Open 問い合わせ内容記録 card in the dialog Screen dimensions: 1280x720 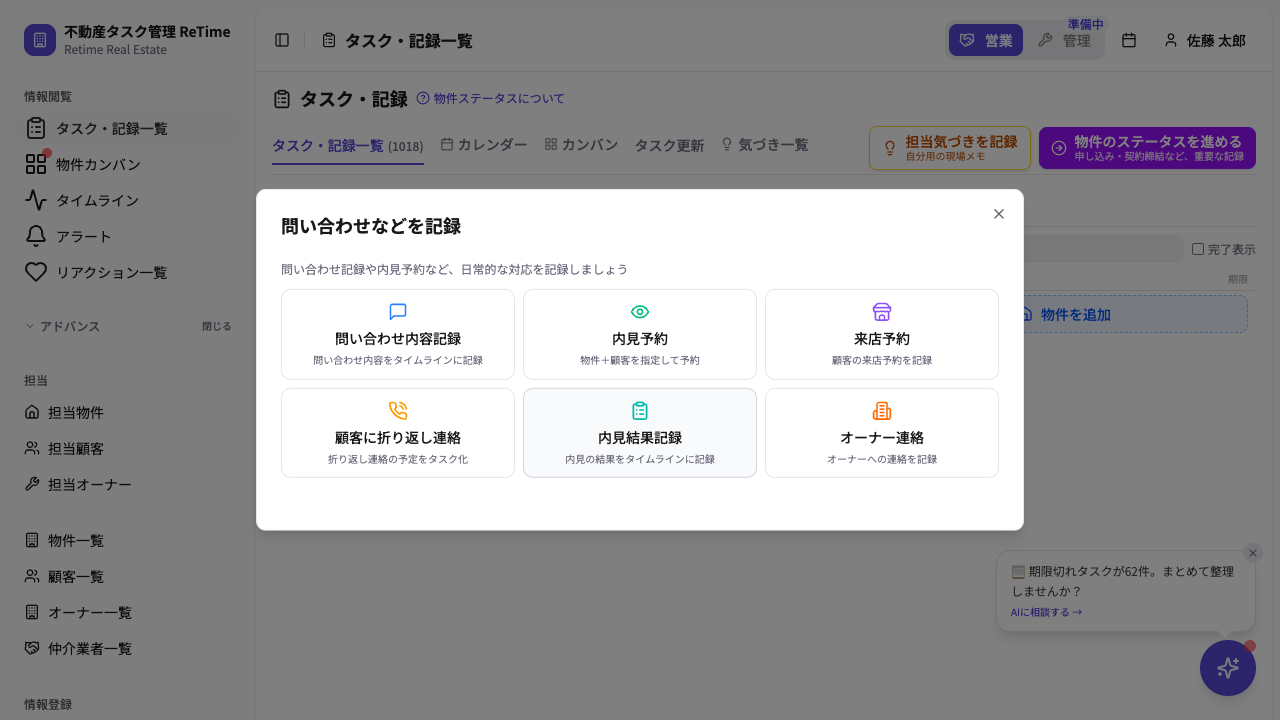(x=398, y=334)
